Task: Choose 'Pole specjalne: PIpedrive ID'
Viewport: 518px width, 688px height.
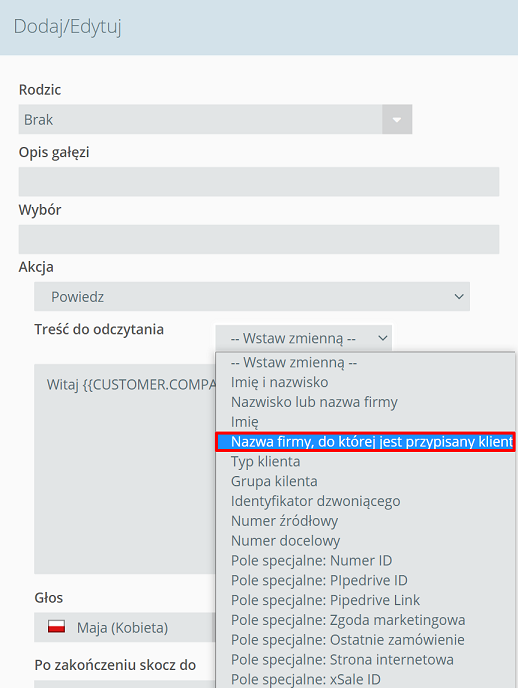Action: pyautogui.click(x=366, y=580)
